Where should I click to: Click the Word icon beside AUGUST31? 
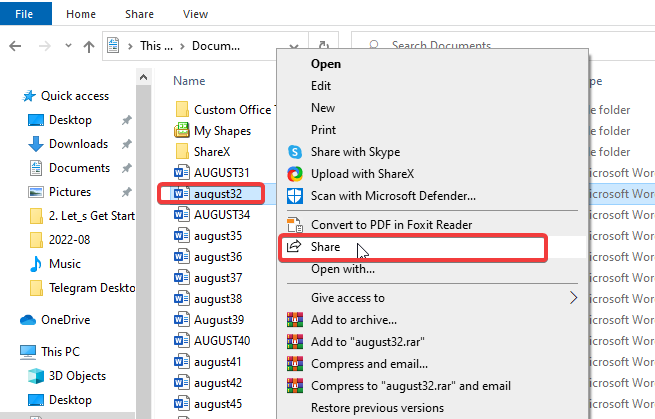pos(182,173)
